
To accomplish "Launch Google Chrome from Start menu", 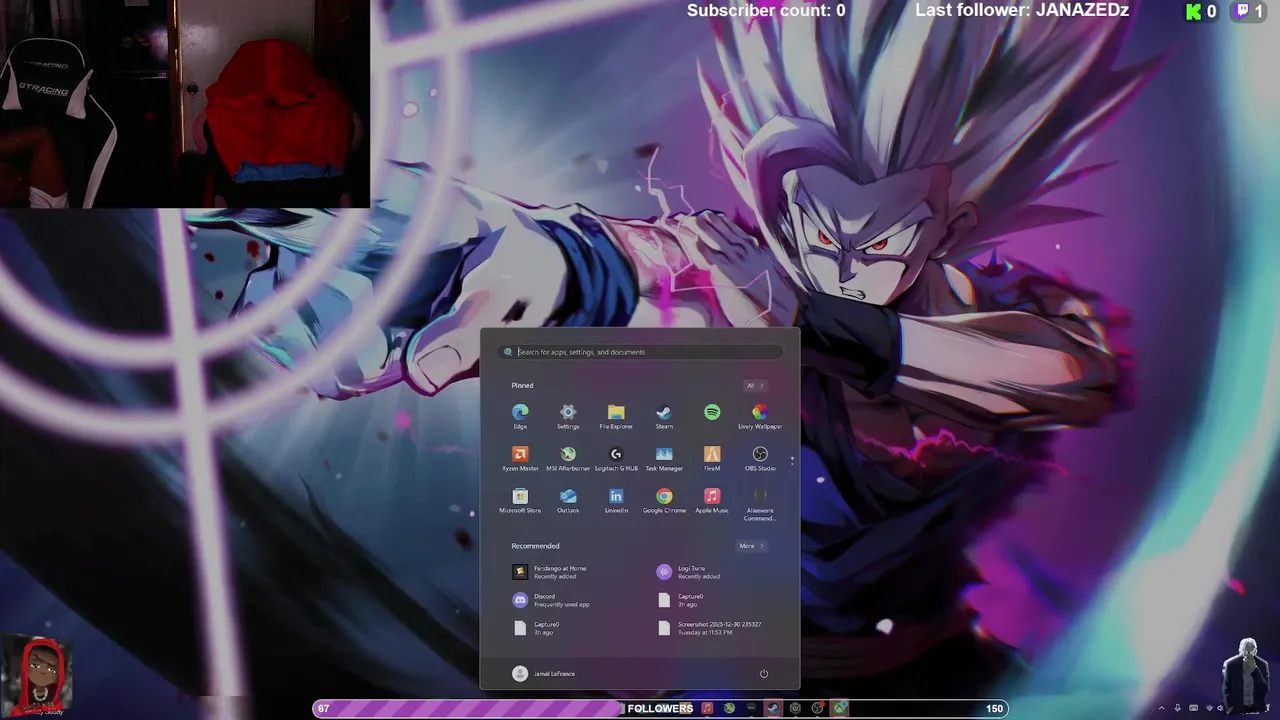I will pos(664,500).
